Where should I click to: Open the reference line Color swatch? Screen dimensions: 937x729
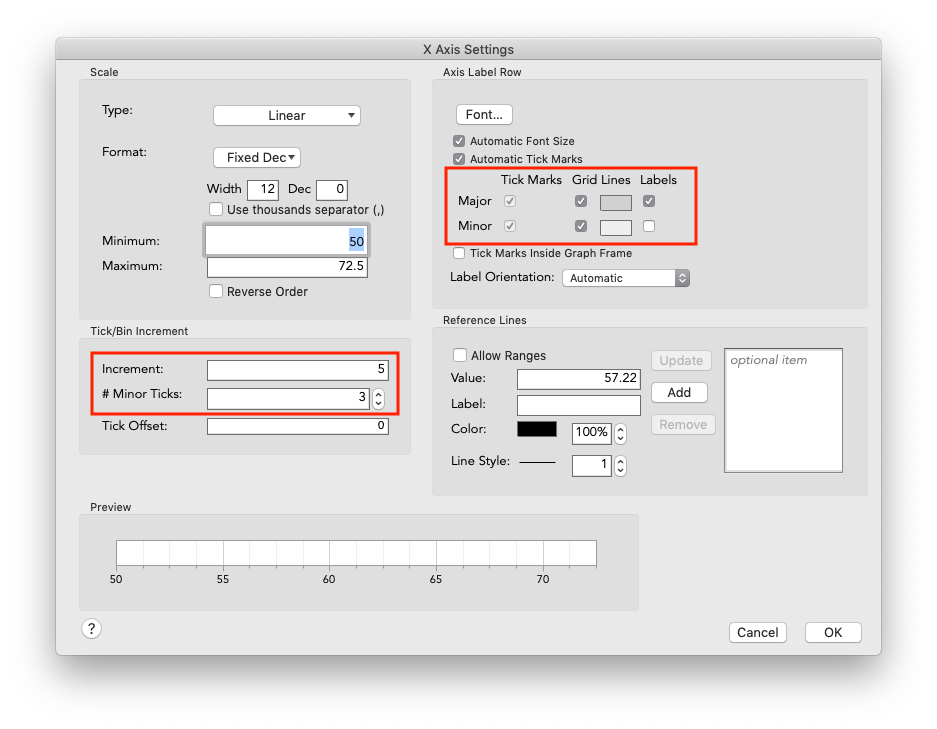[x=536, y=427]
